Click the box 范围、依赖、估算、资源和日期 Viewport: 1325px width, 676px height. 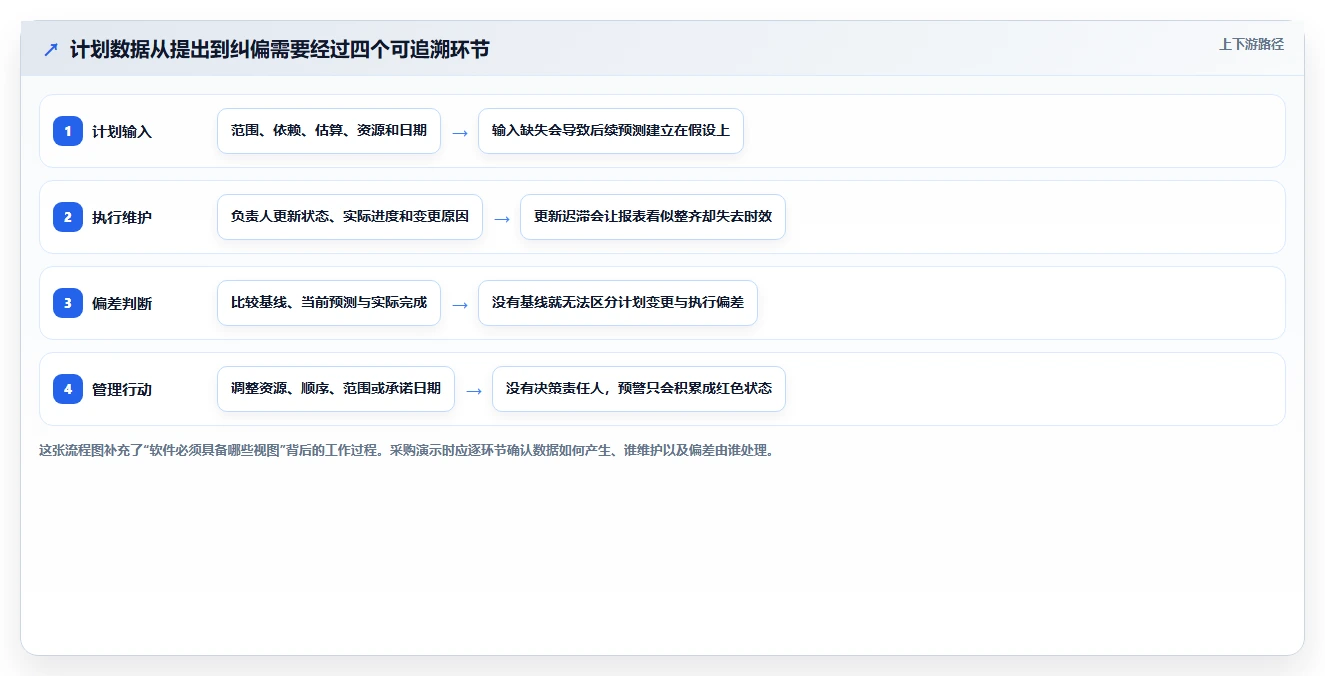click(329, 131)
